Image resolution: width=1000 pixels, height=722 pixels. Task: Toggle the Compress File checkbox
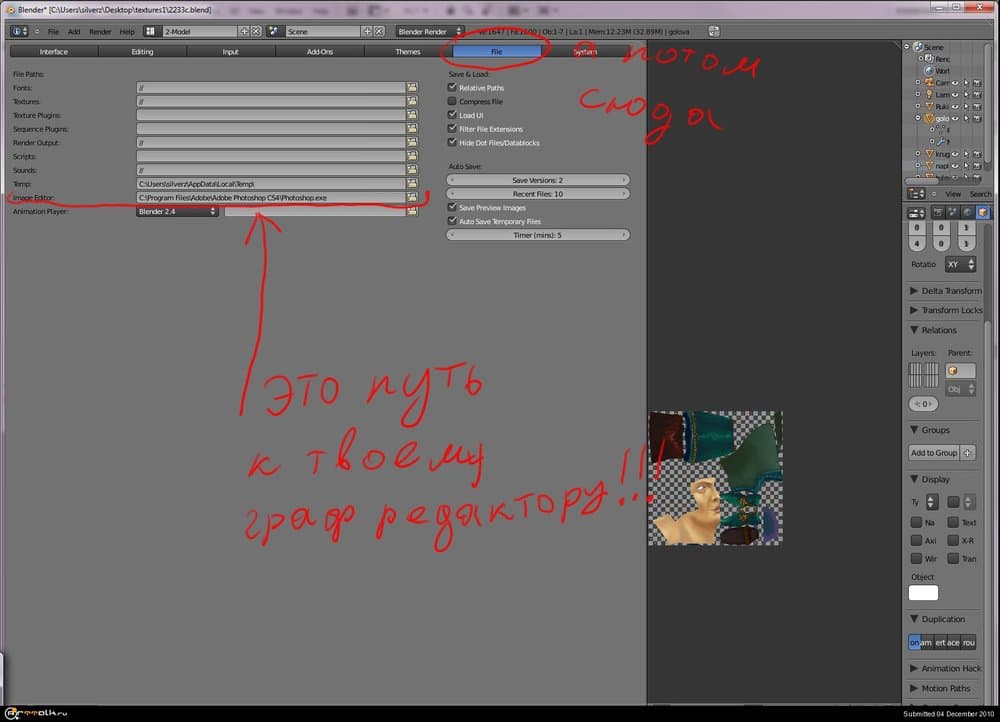pyautogui.click(x=453, y=102)
